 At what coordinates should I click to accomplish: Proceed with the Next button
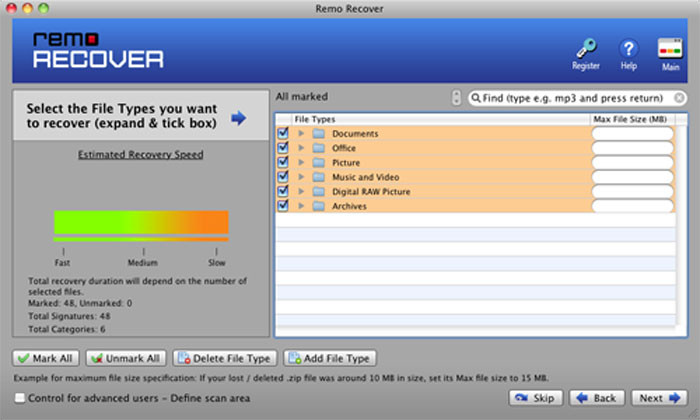(x=659, y=398)
